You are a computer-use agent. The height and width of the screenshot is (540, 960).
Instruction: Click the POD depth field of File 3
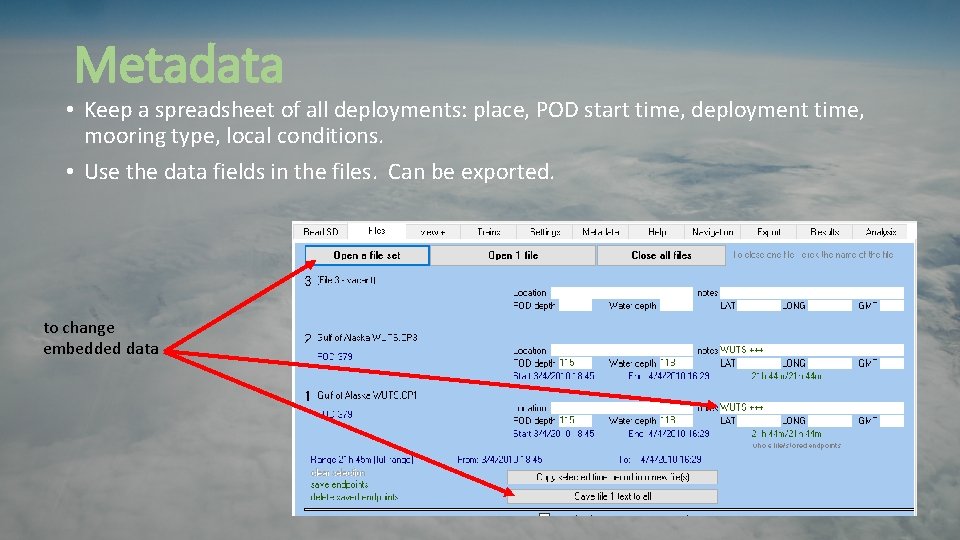click(575, 306)
